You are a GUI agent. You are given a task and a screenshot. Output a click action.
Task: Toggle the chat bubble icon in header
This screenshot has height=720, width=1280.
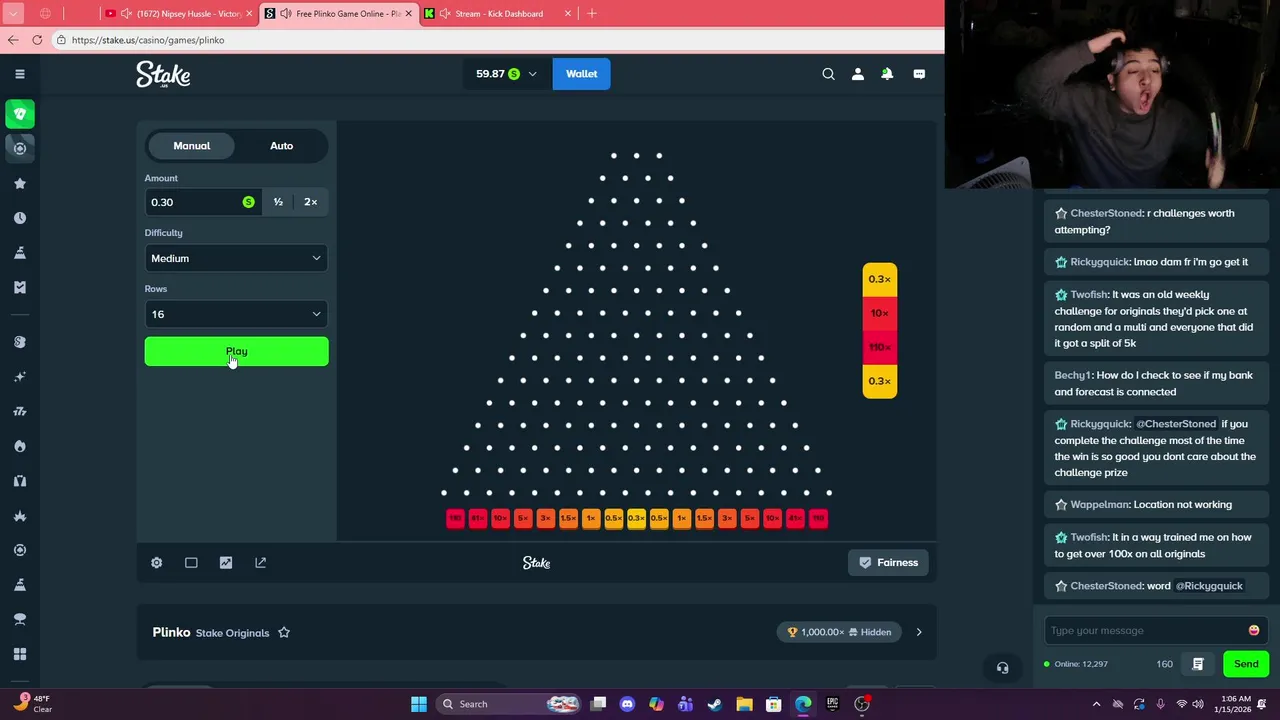(919, 74)
